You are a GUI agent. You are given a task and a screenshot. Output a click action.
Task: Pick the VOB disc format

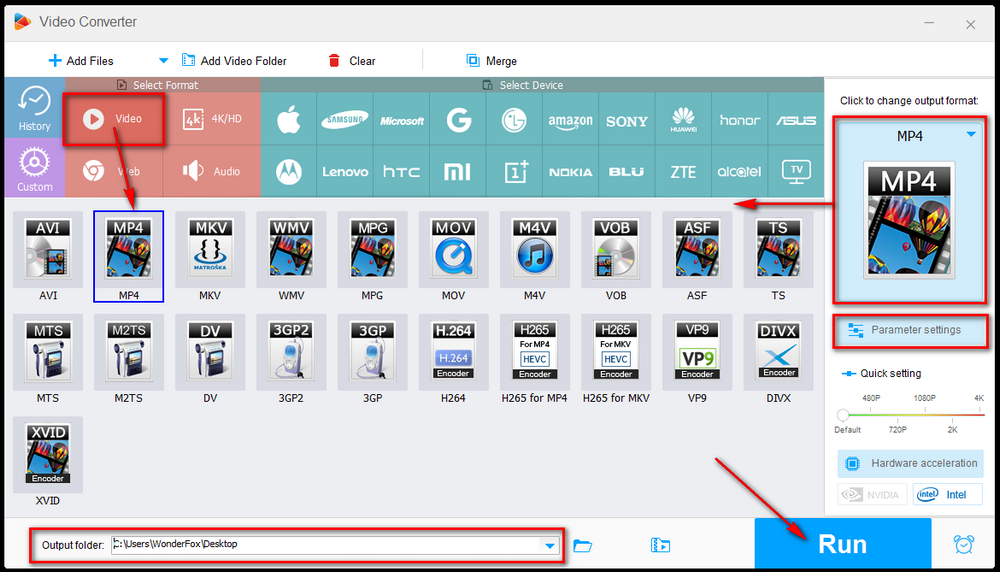[616, 249]
